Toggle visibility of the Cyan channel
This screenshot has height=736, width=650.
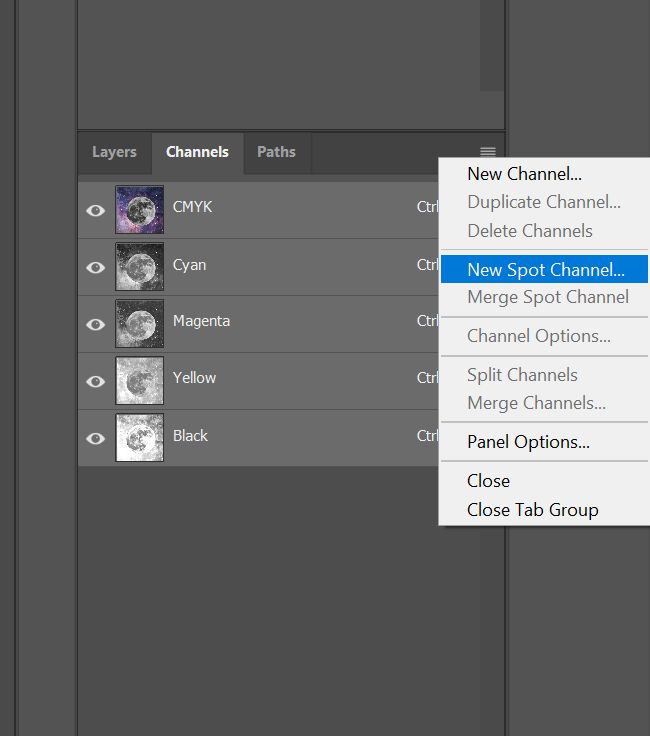click(96, 268)
